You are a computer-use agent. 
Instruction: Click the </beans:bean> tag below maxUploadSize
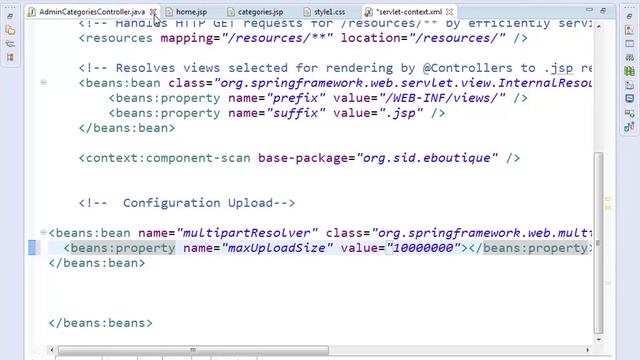pyautogui.click(x=97, y=263)
